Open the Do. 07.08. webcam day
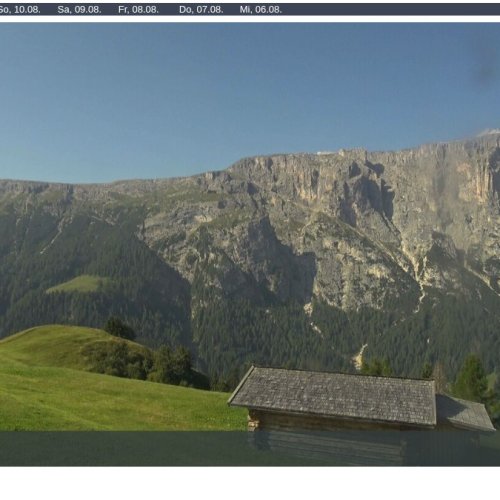500x500 pixels. coord(201,10)
